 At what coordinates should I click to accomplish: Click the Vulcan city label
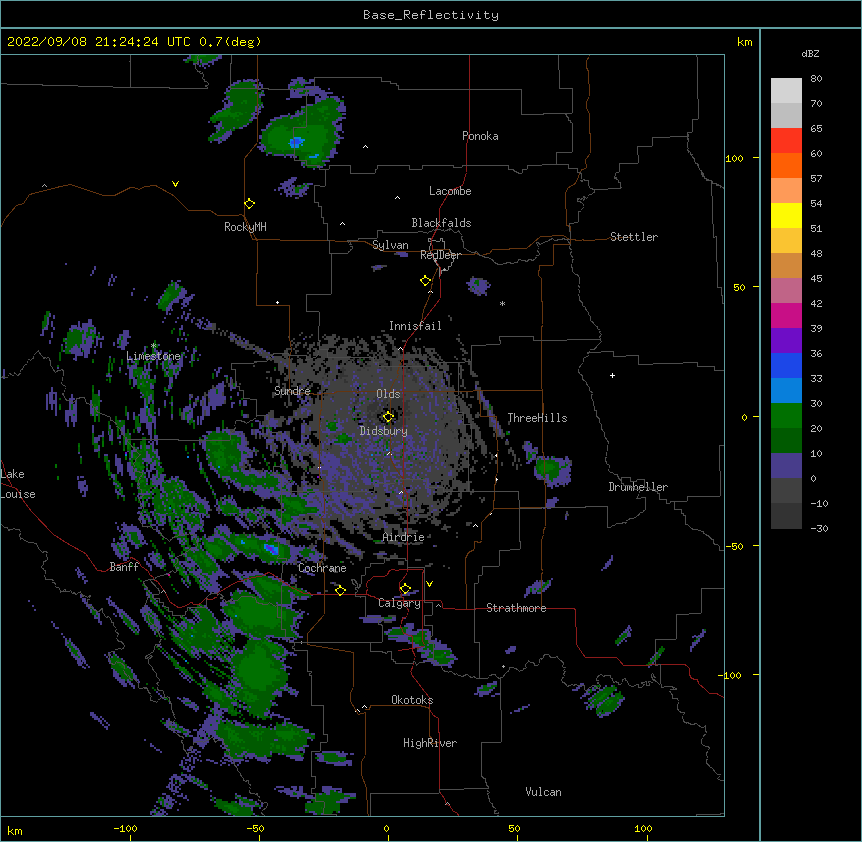coord(543,792)
